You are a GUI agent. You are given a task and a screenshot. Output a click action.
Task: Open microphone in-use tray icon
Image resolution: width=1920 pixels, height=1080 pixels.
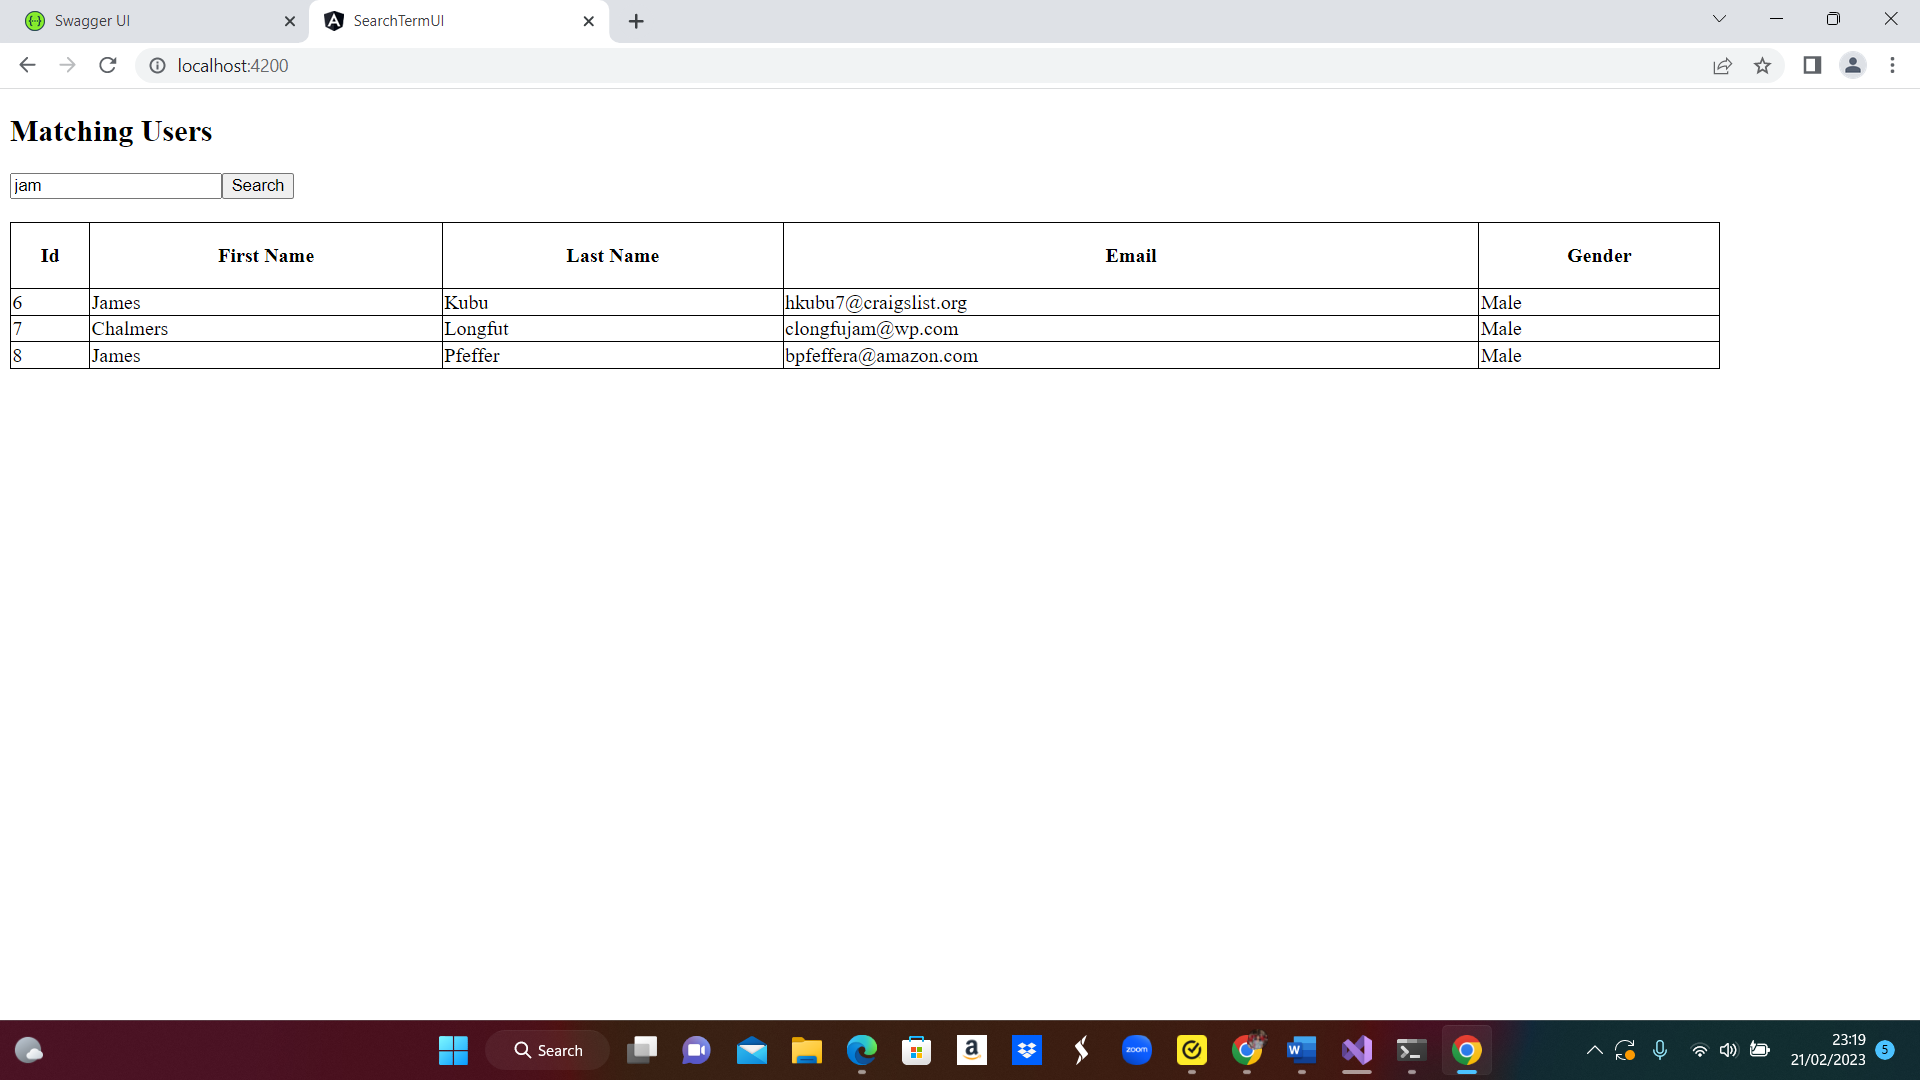point(1660,1050)
